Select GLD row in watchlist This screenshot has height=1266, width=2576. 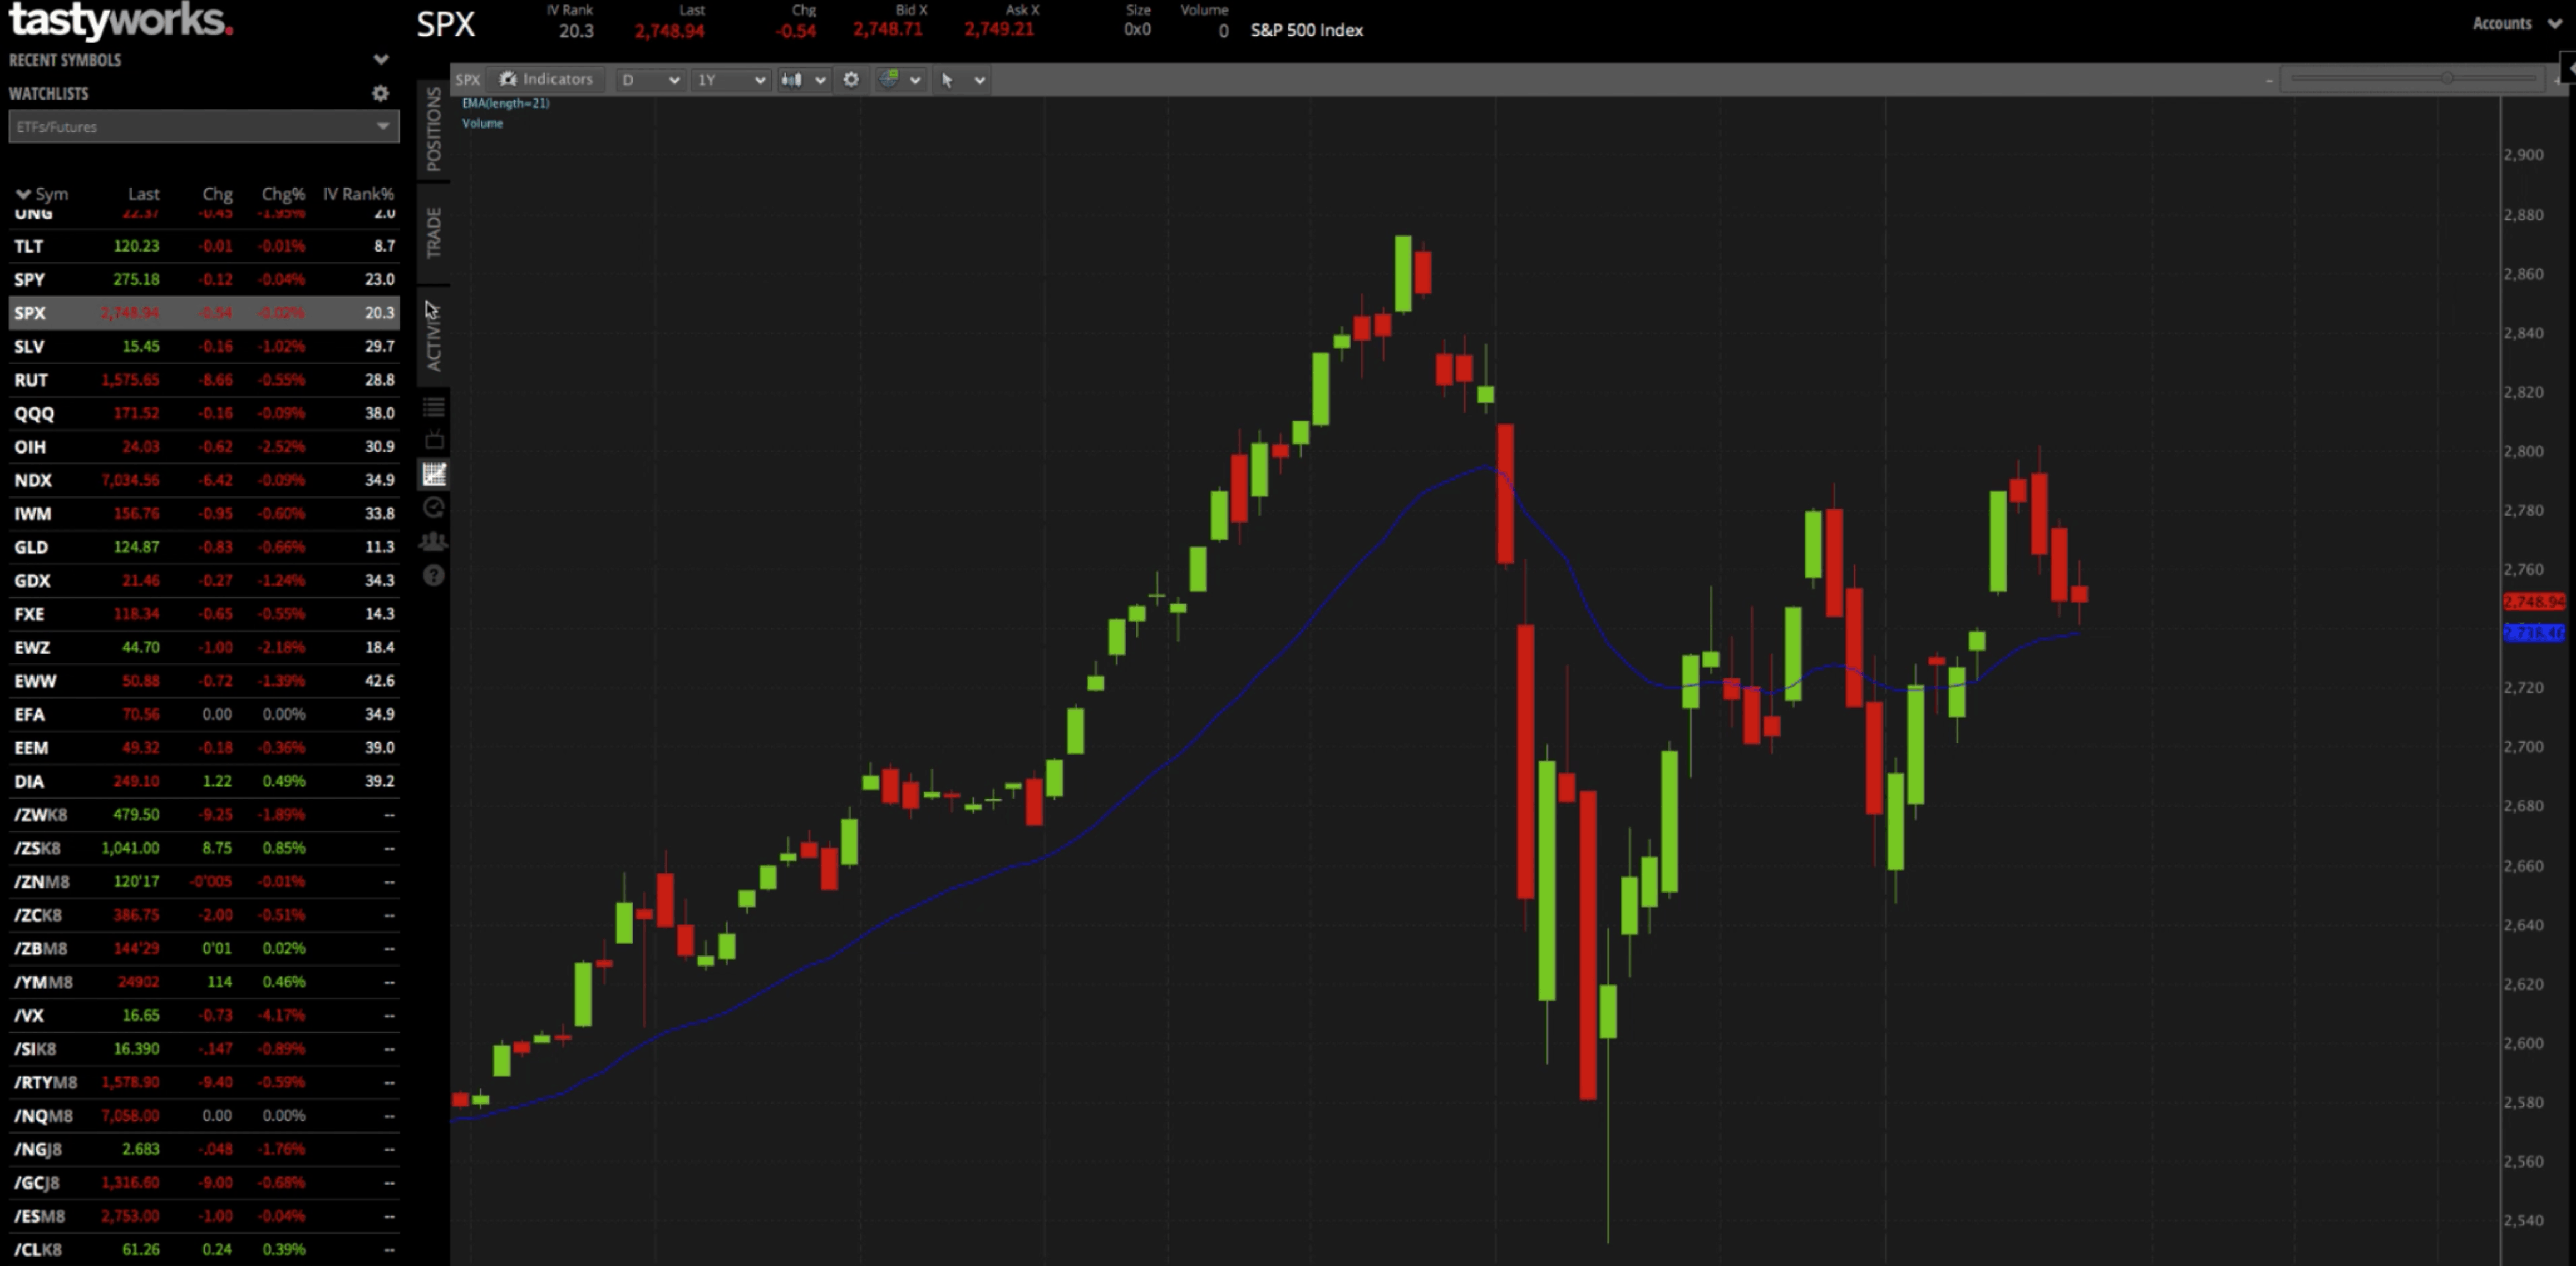[x=204, y=547]
